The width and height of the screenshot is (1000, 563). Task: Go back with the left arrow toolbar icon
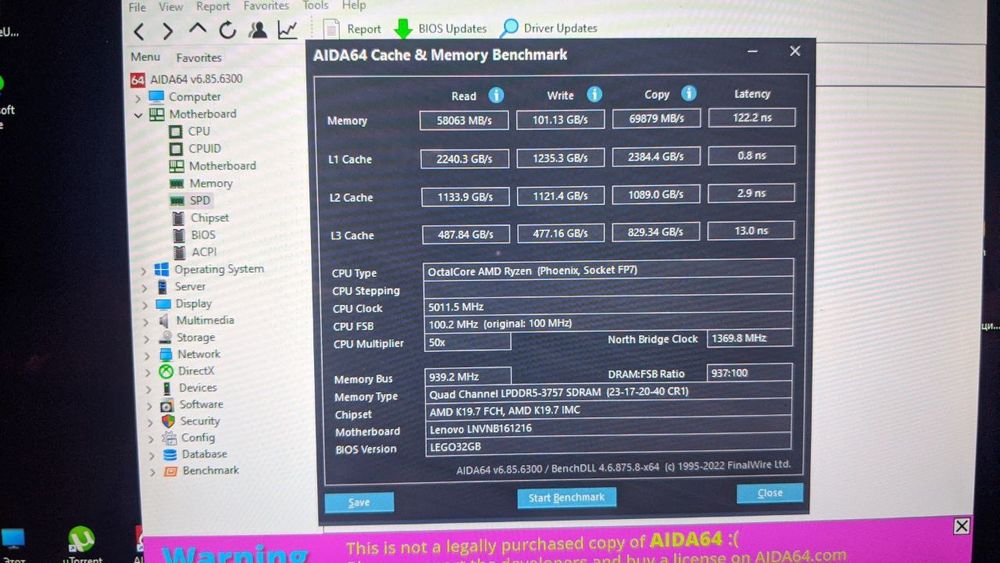coord(139,31)
